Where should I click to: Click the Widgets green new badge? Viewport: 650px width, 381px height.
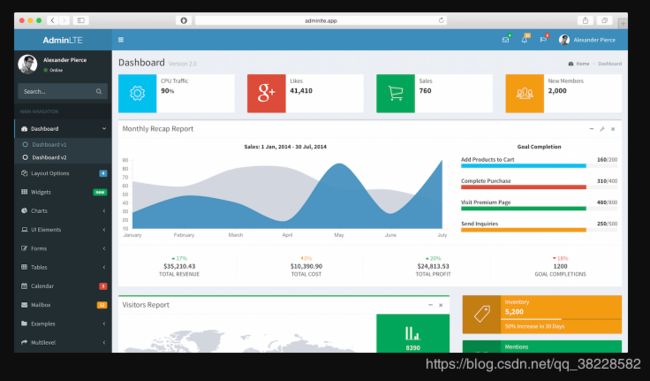click(x=100, y=192)
